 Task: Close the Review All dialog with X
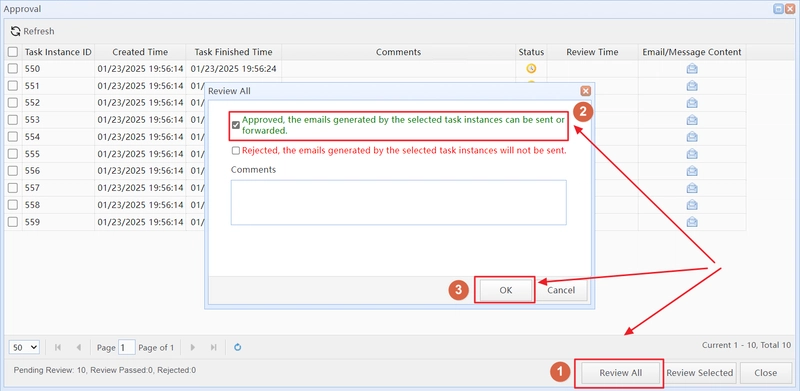click(x=586, y=91)
